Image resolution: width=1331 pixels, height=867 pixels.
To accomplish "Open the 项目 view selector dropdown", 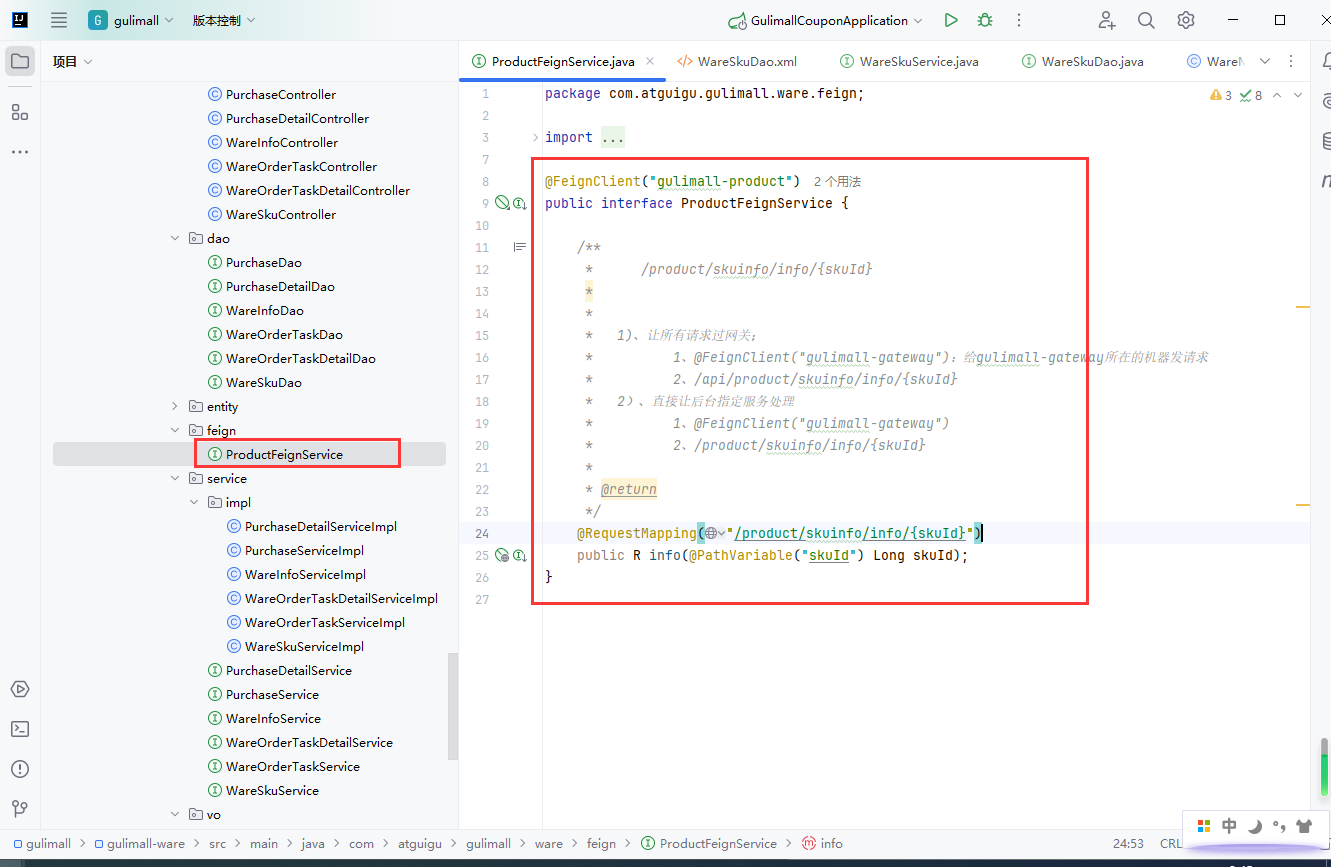I will pyautogui.click(x=72, y=61).
